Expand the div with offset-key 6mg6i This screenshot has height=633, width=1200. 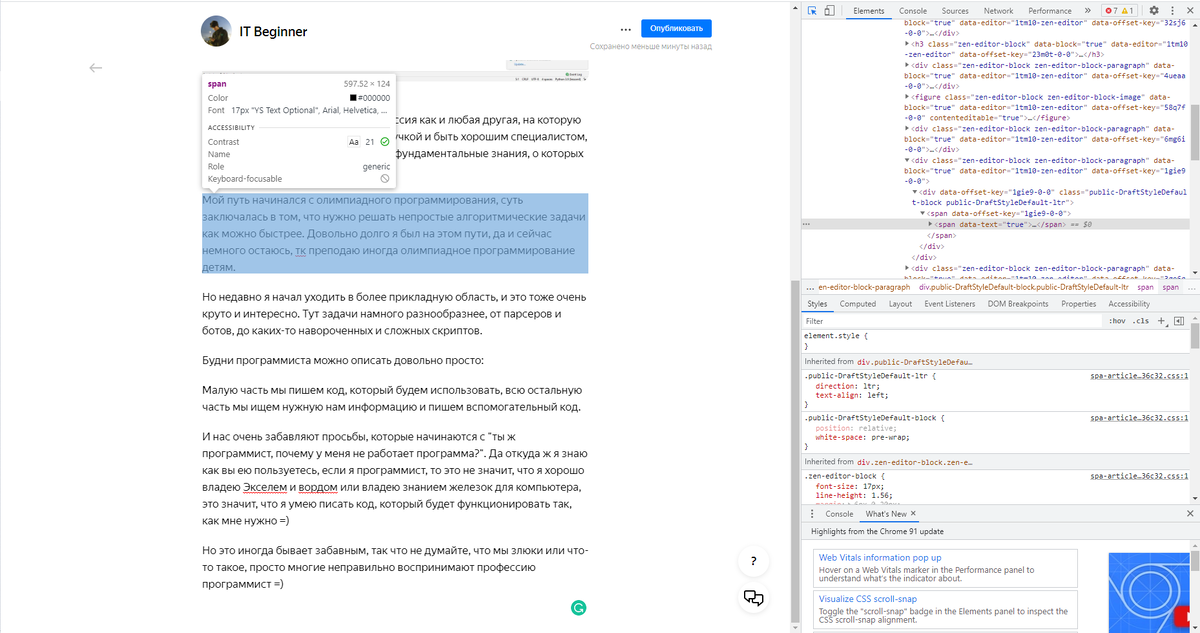click(906, 128)
